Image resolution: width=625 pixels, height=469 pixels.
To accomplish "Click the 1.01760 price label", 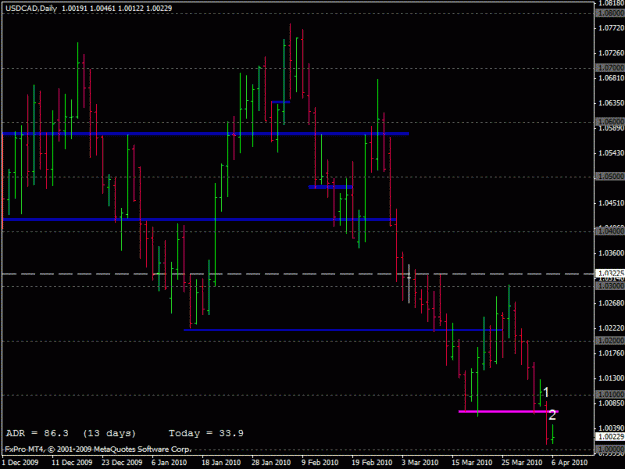I will 611,353.
